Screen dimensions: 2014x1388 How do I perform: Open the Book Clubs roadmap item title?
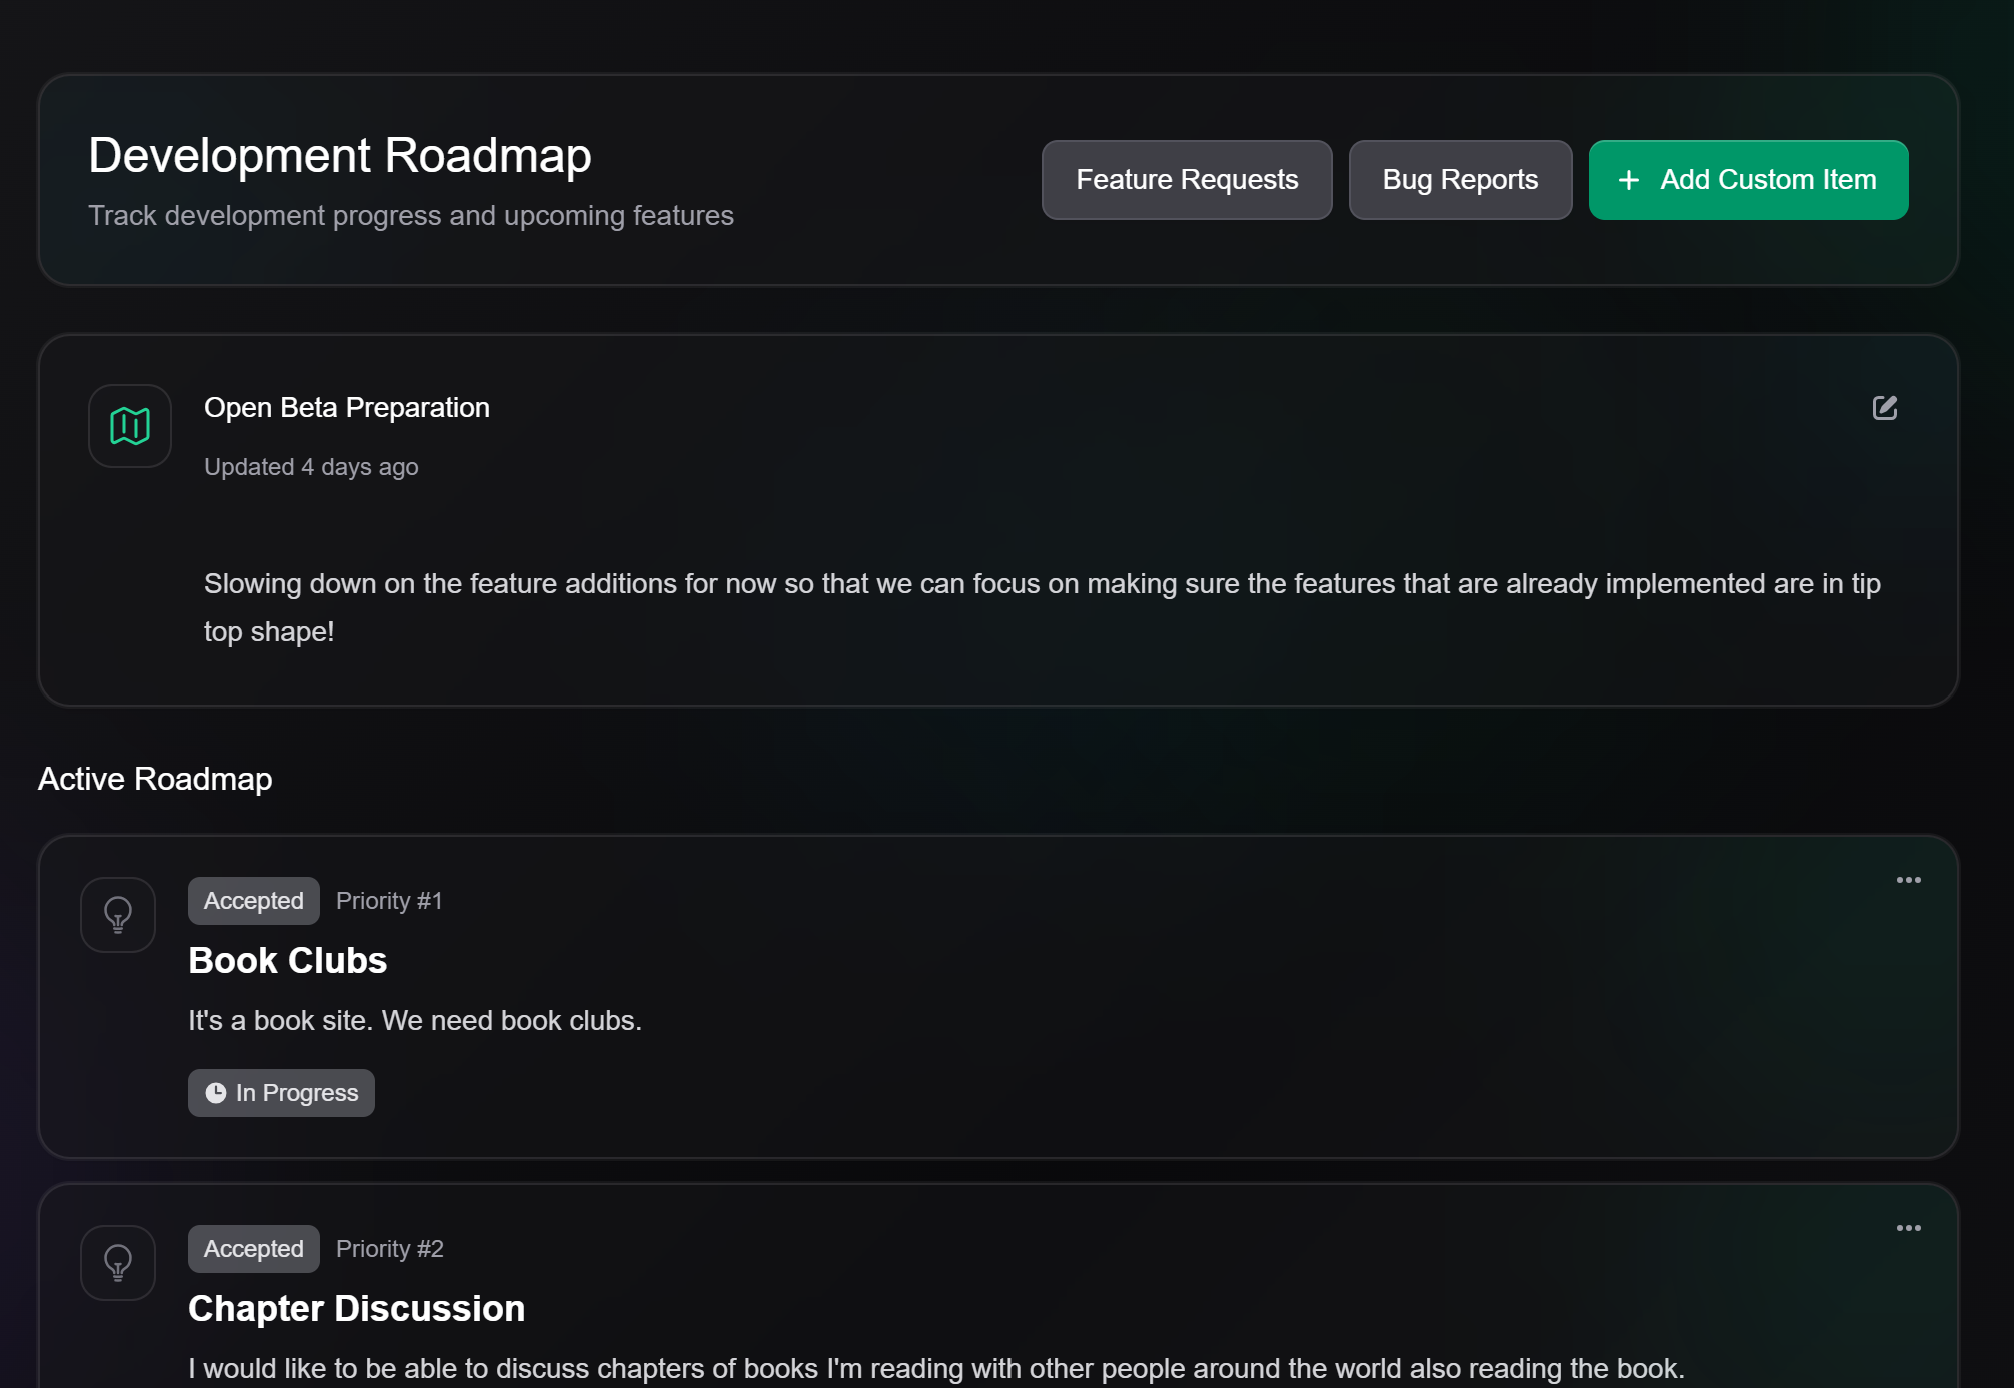pos(287,960)
